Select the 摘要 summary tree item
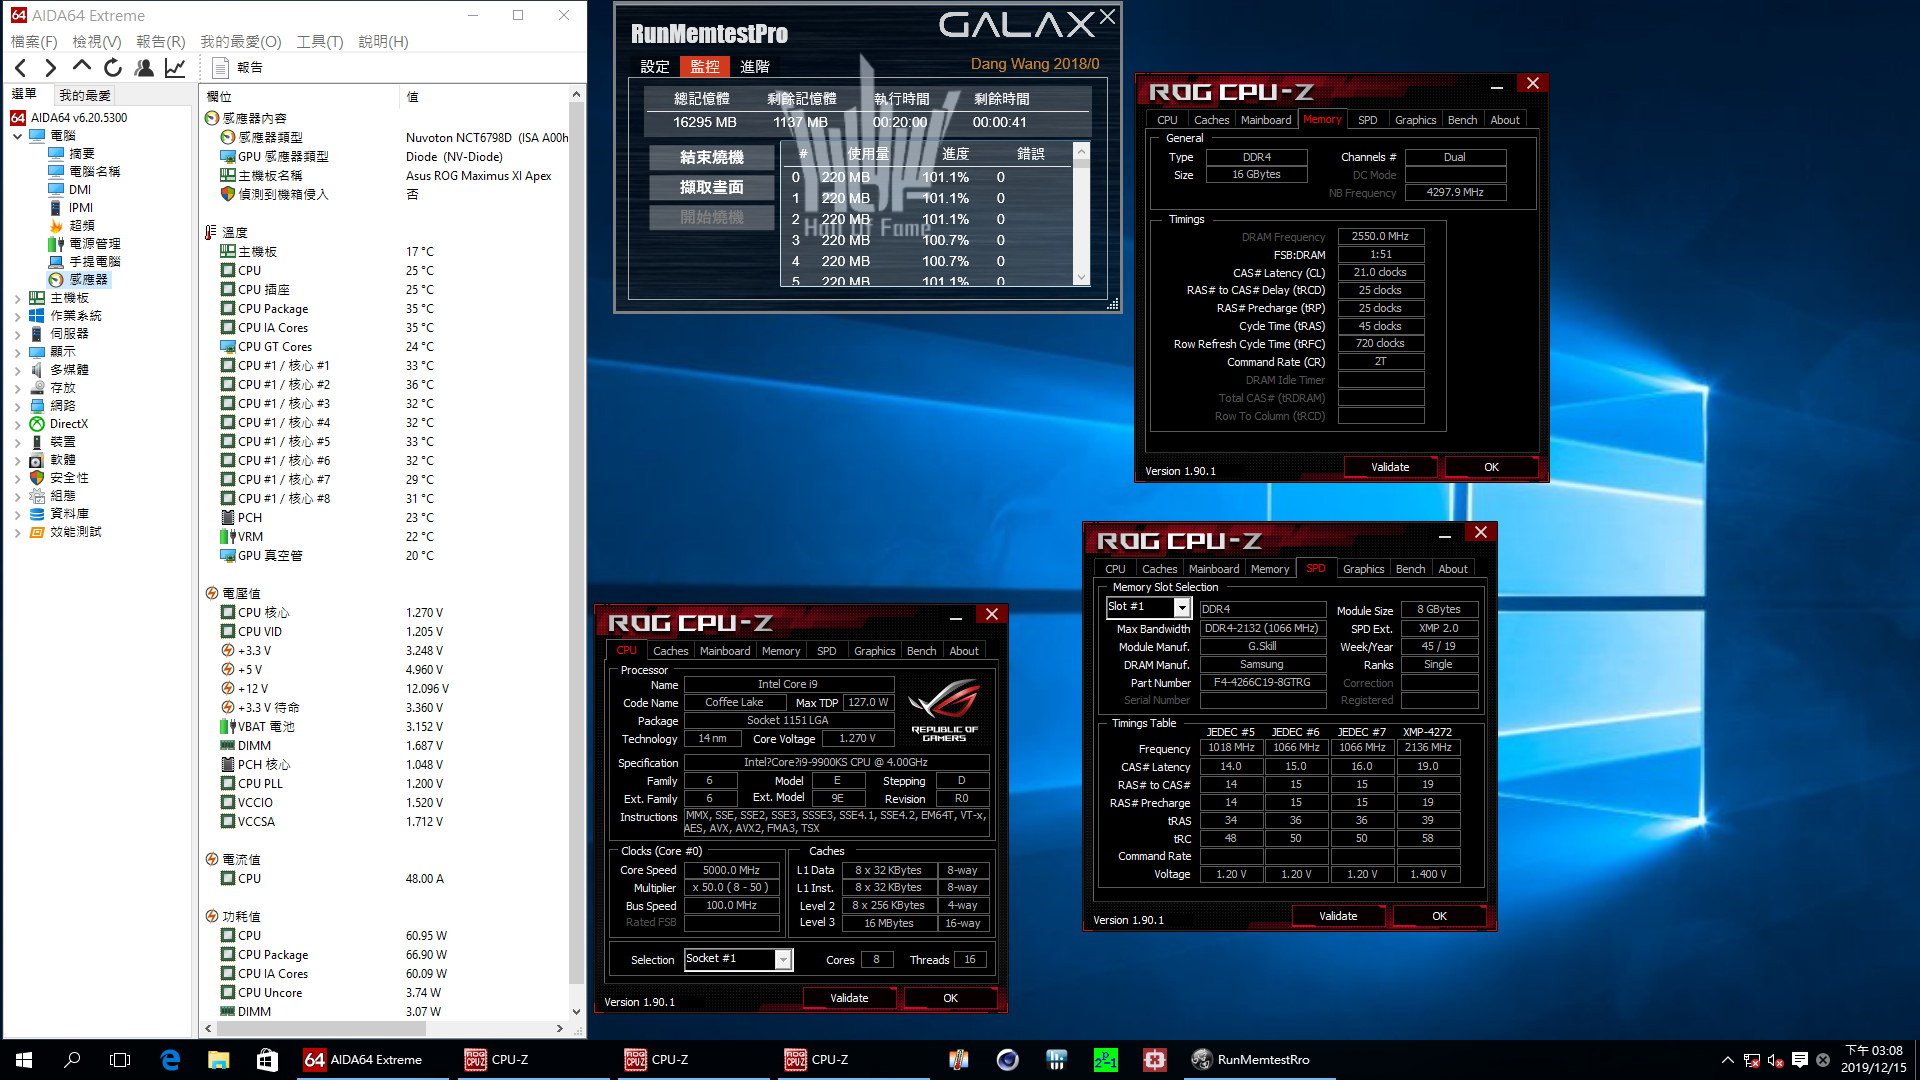1920x1080 pixels. 82,154
